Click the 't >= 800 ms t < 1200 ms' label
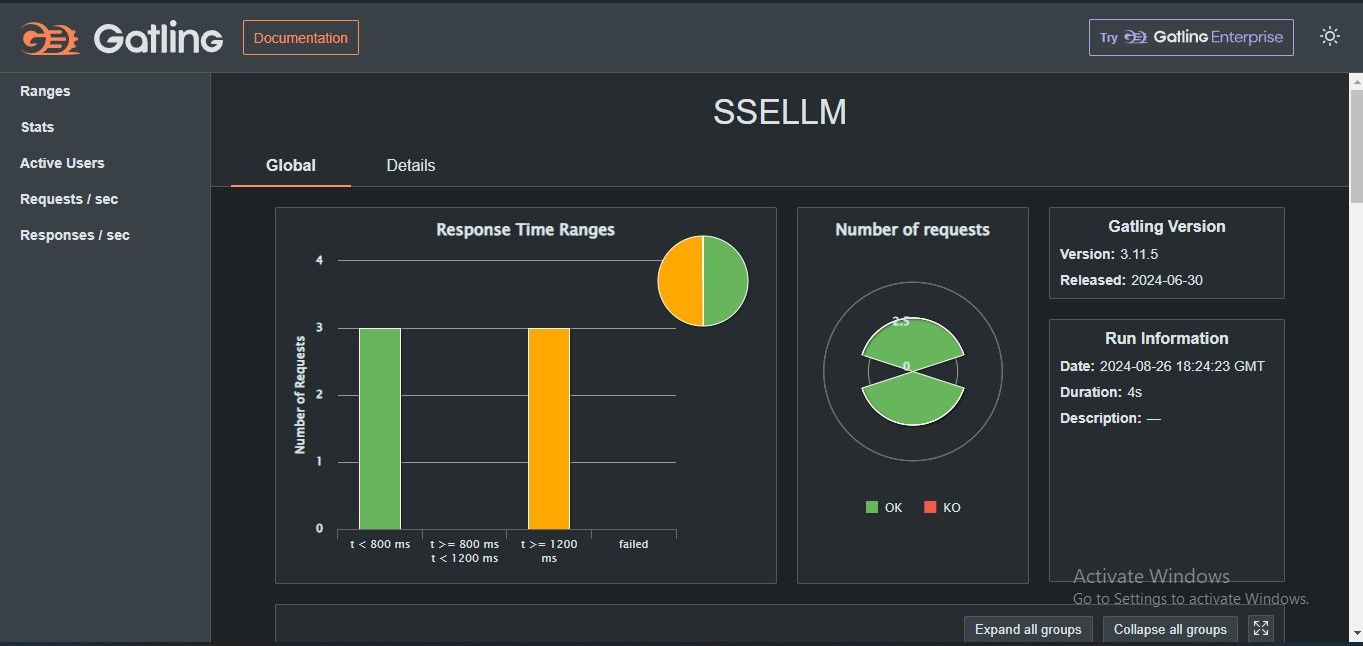Image resolution: width=1363 pixels, height=646 pixels. pyautogui.click(x=464, y=551)
